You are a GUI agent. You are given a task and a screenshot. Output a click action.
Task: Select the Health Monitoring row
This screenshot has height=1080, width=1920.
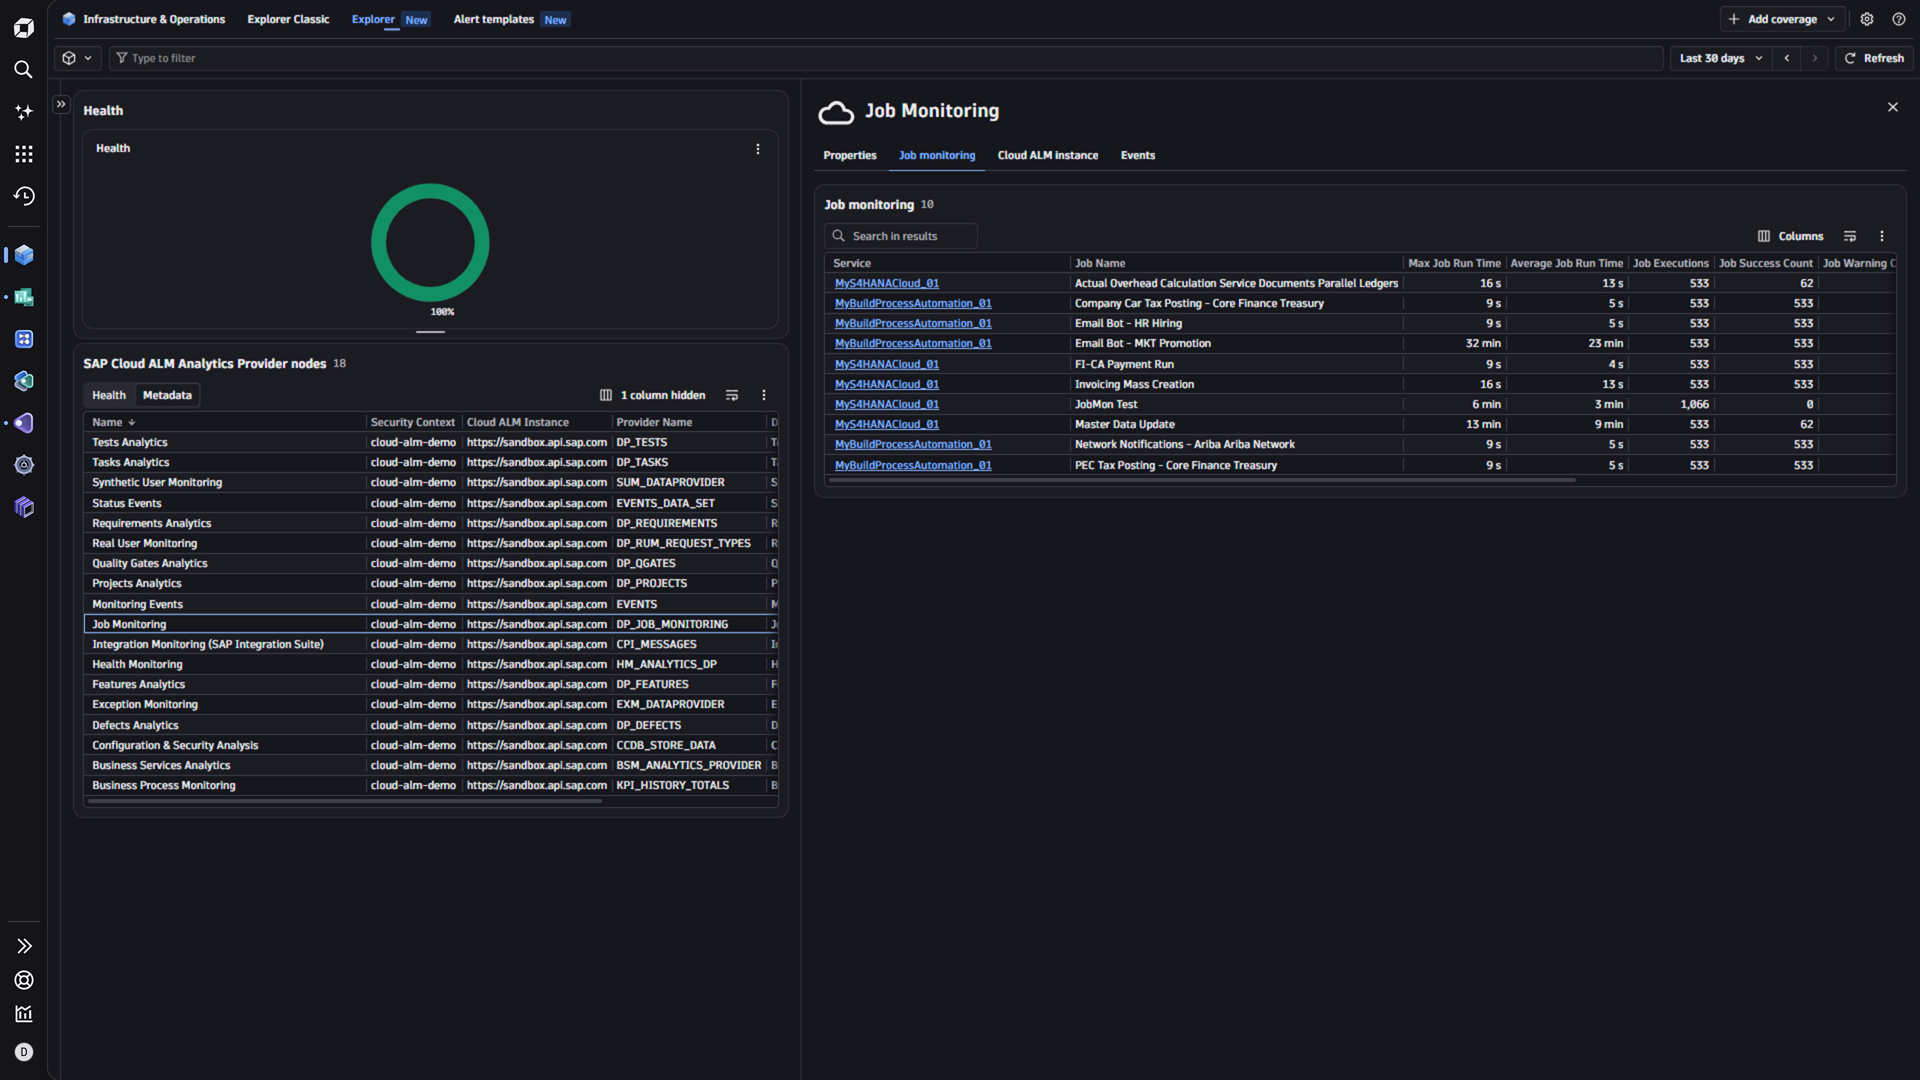pos(430,664)
